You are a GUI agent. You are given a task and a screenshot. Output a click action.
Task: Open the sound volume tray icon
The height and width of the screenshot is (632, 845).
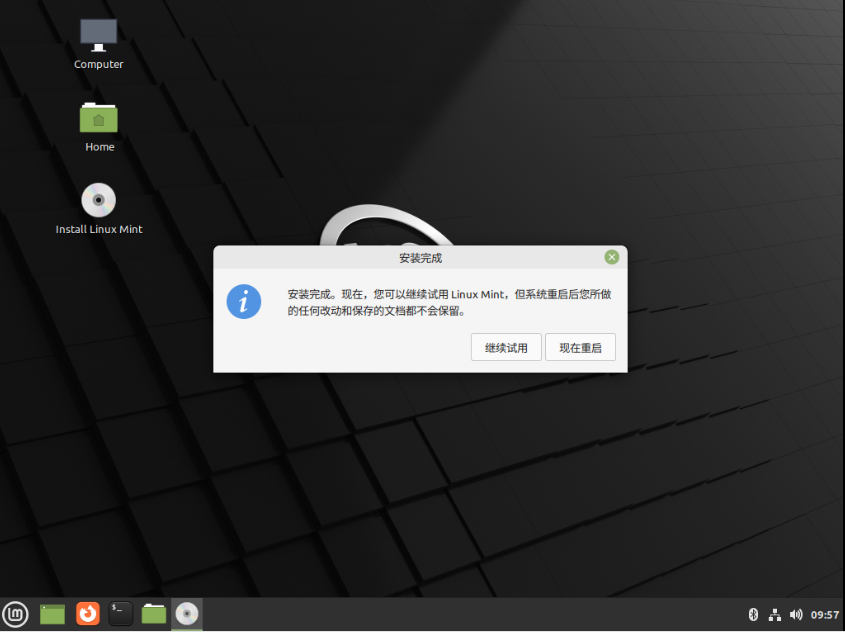(x=796, y=614)
